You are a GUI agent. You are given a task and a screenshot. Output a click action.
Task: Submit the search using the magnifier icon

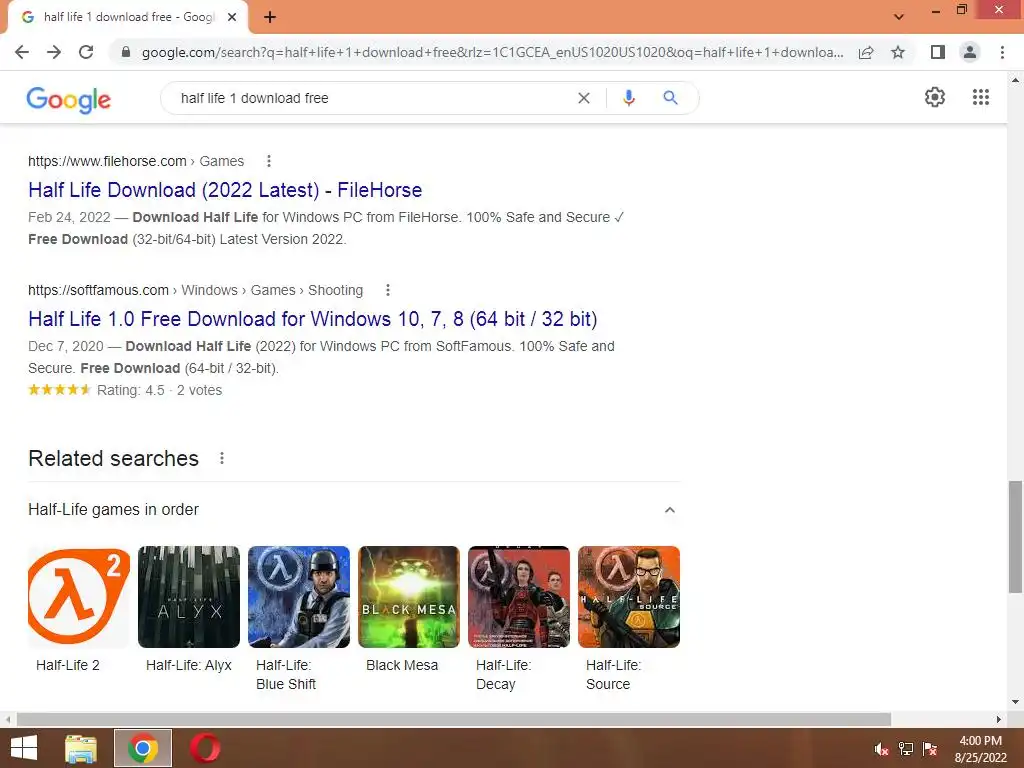(670, 98)
